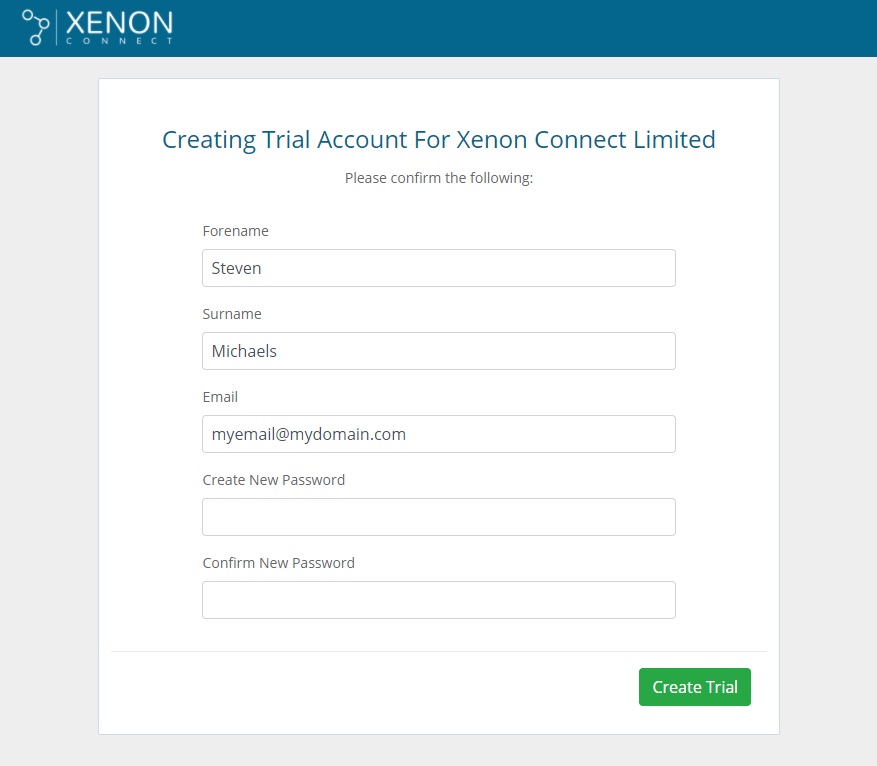
Task: Click the 'Please confirm the following:' text
Action: click(x=438, y=178)
